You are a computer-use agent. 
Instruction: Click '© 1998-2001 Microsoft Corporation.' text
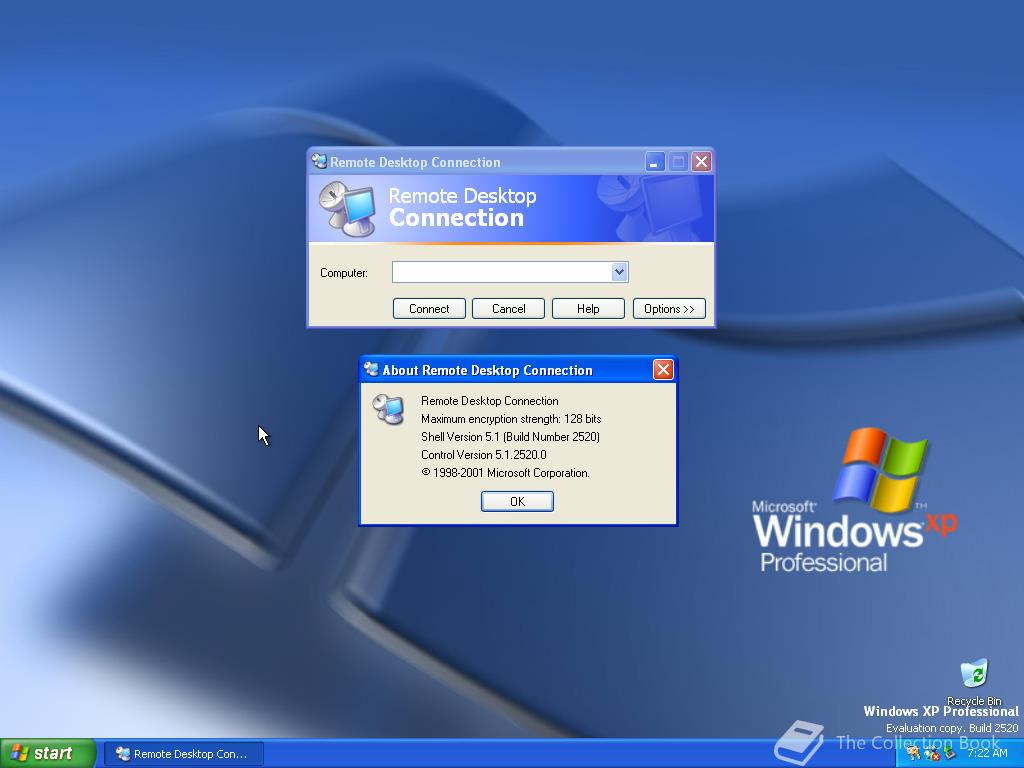(x=505, y=473)
